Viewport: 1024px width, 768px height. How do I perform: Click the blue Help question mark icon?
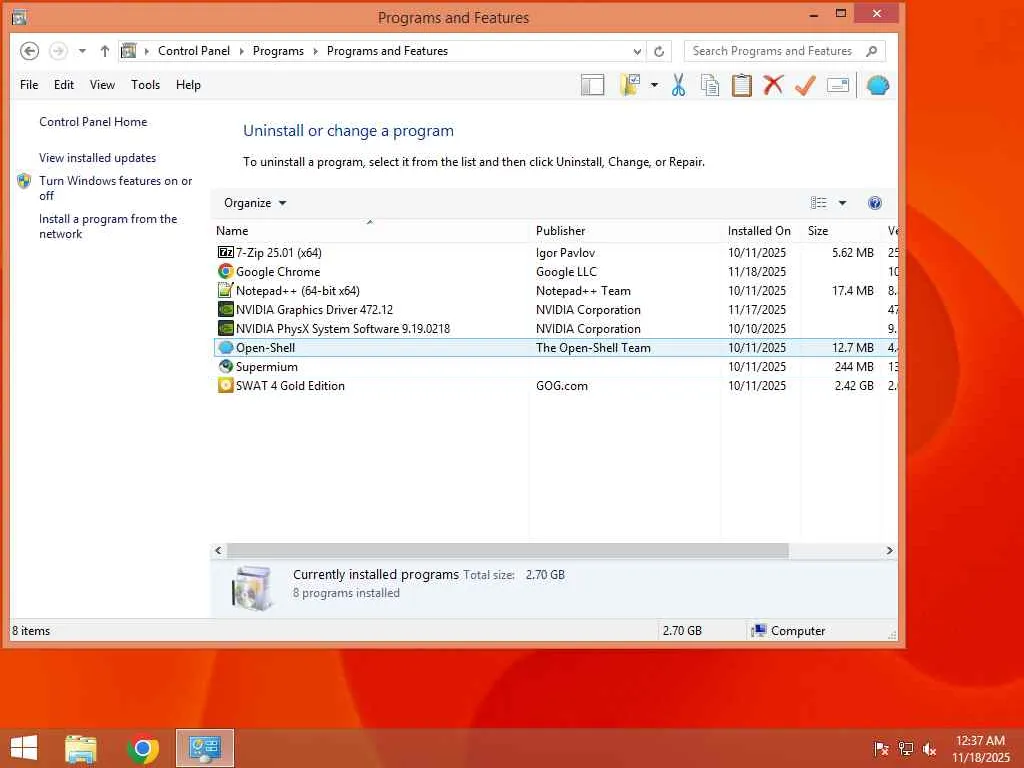[x=874, y=203]
